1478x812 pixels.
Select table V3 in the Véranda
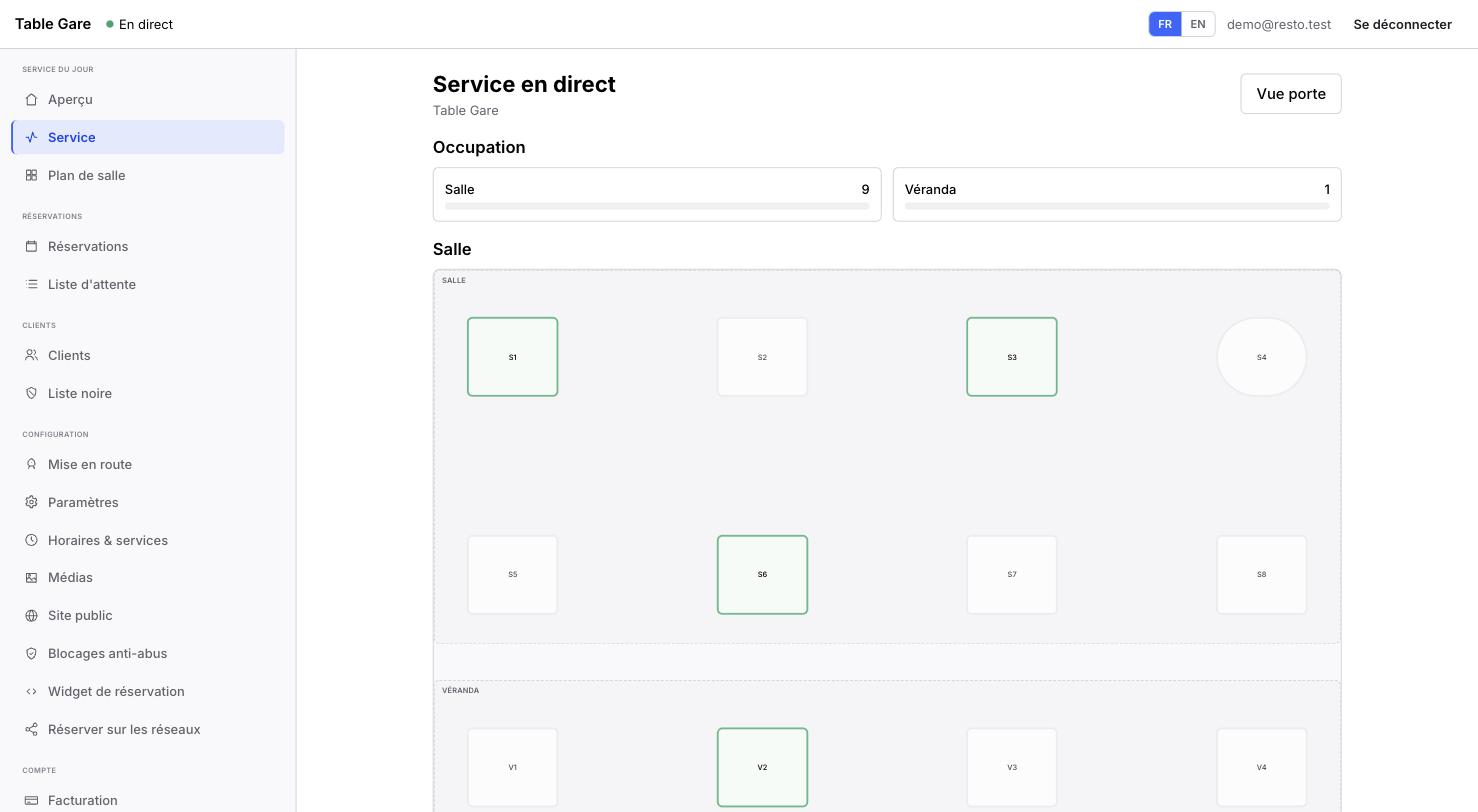1012,767
